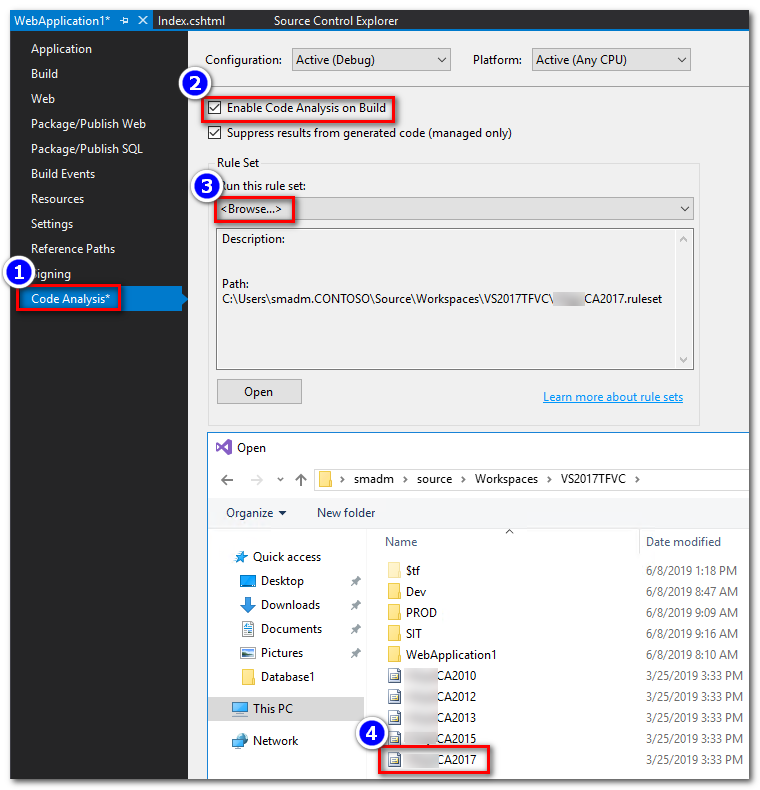Click the address bar folder icon

(x=326, y=479)
